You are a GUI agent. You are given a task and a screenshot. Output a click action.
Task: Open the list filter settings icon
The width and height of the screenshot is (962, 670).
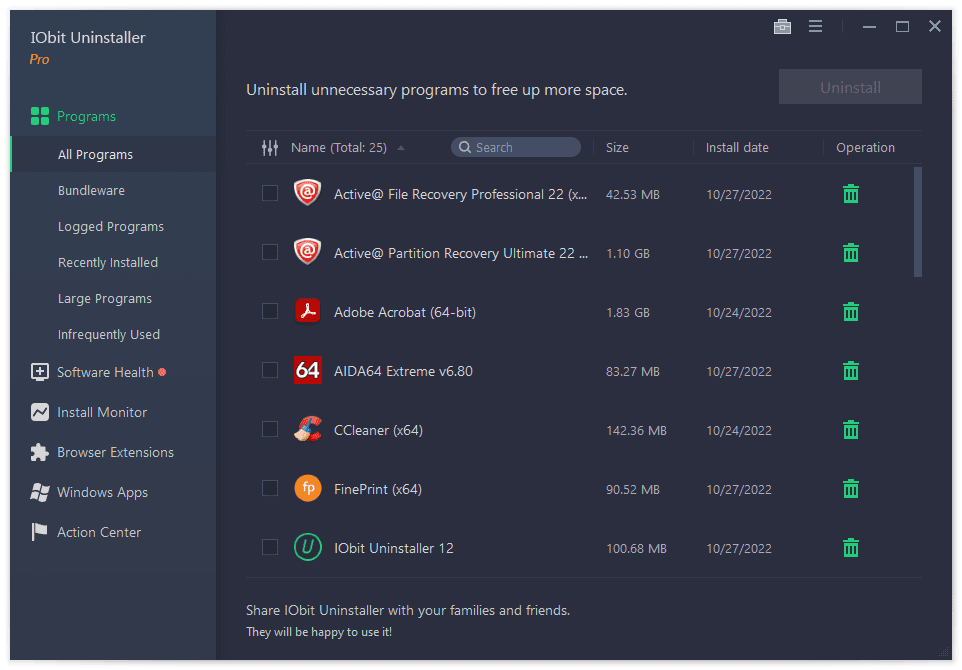[x=270, y=148]
